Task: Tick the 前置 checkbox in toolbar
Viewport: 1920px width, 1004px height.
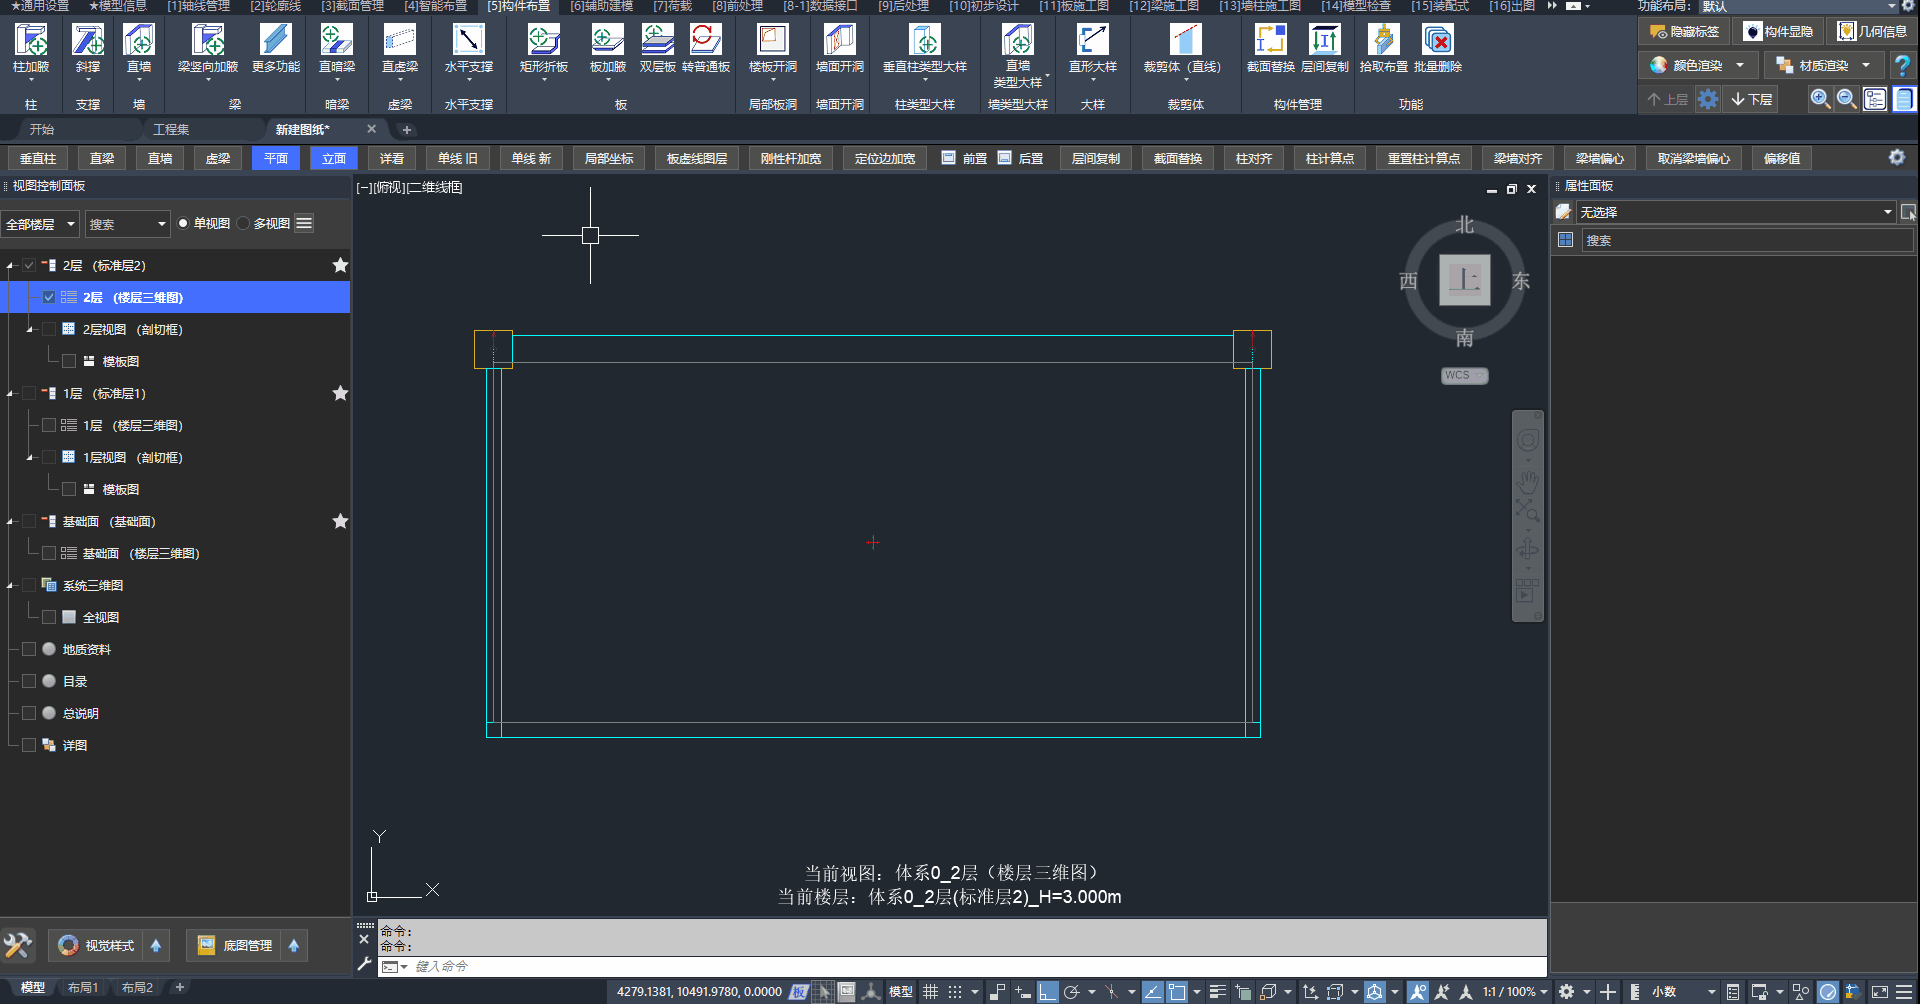Action: click(948, 158)
